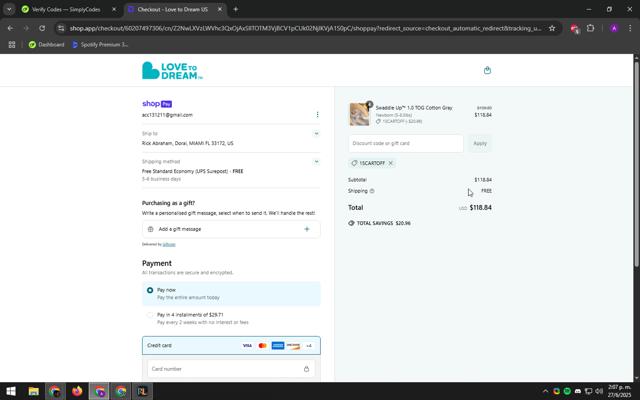The image size is (640, 400).
Task: Open the Dashboard bookmark
Action: (47, 44)
